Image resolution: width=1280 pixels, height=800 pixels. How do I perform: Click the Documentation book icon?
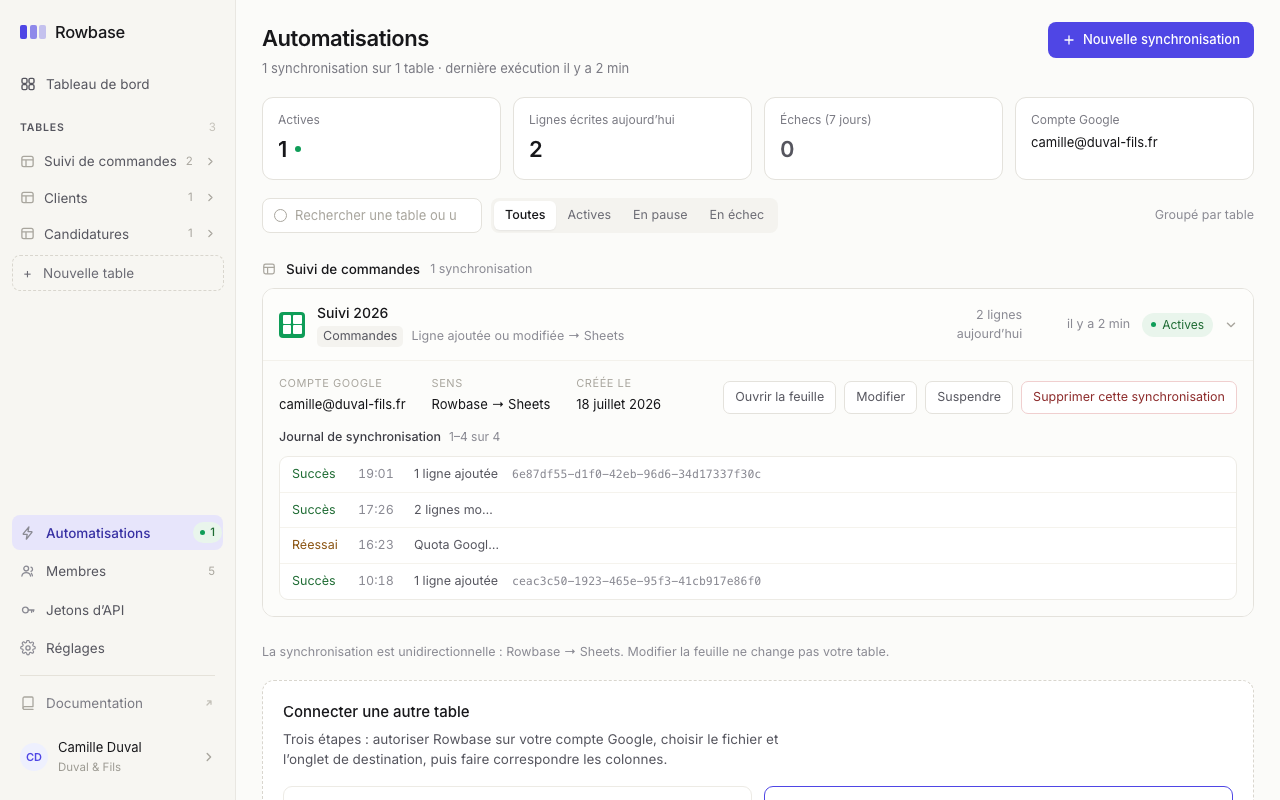28,703
